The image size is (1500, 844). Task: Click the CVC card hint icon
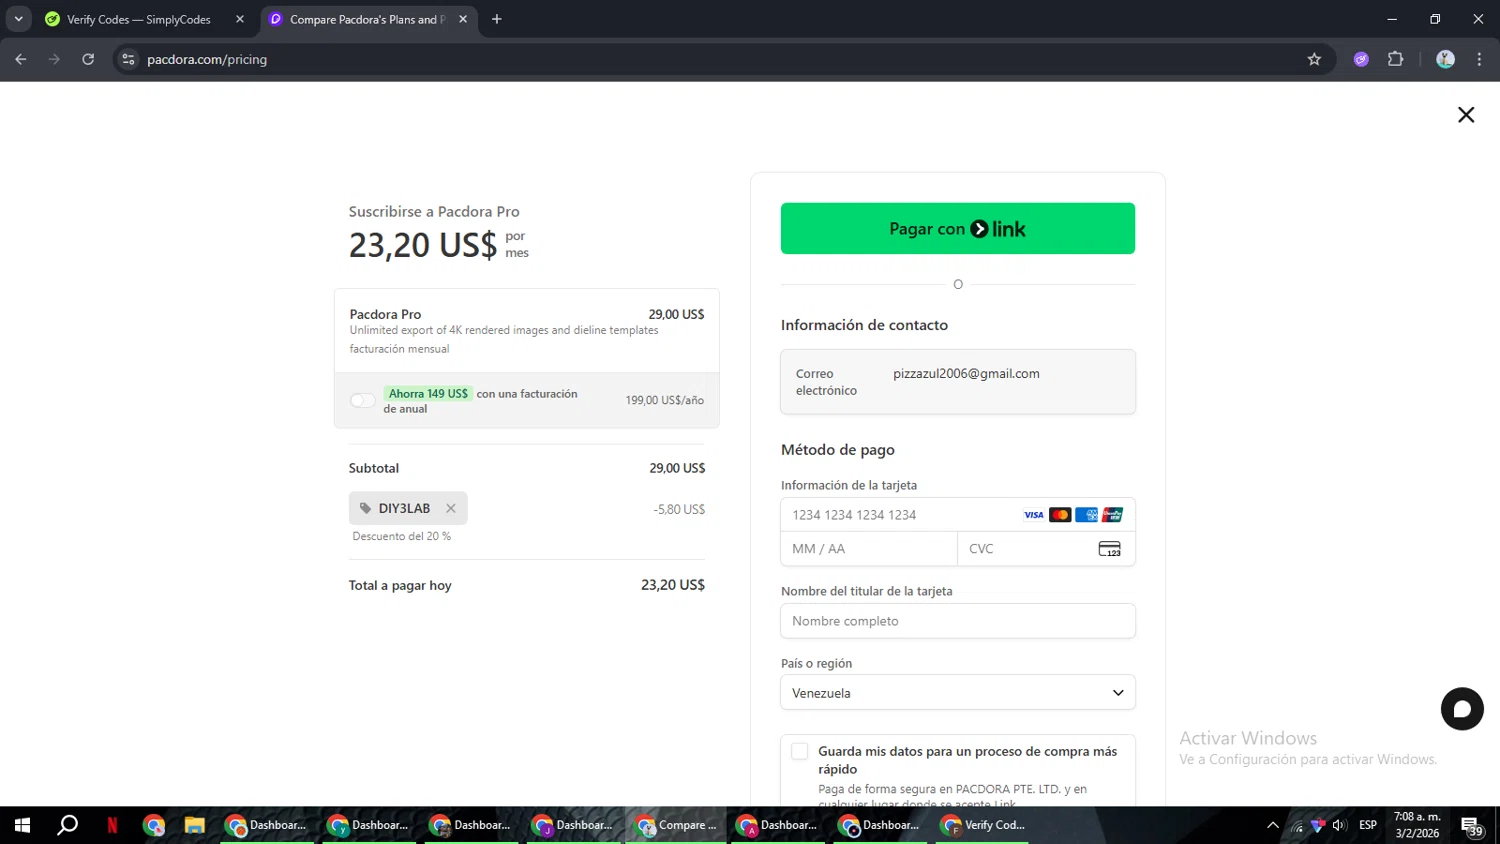coord(1110,549)
